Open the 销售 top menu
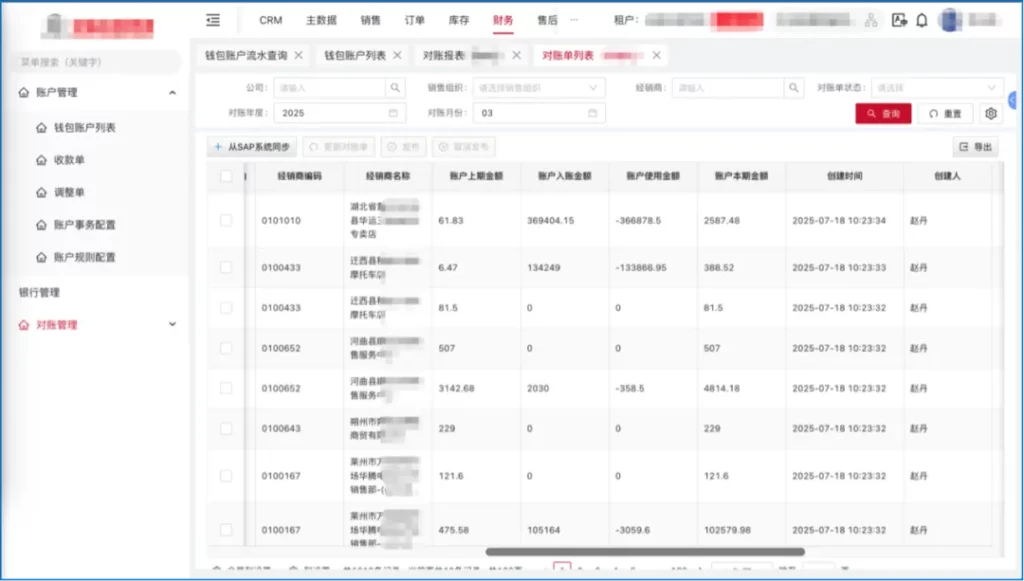This screenshot has width=1024, height=581. (370, 20)
